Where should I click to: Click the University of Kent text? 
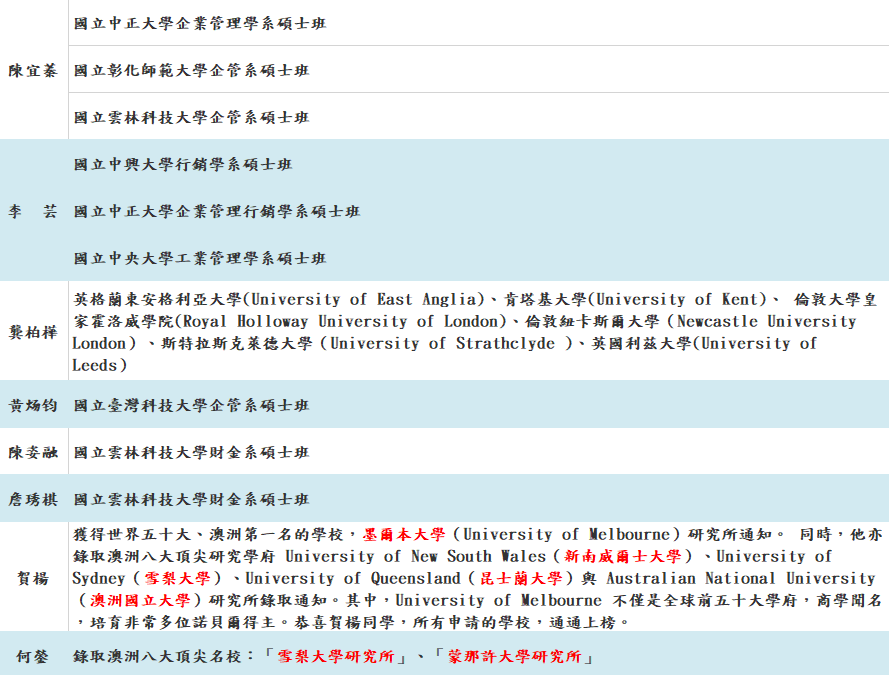point(677,299)
